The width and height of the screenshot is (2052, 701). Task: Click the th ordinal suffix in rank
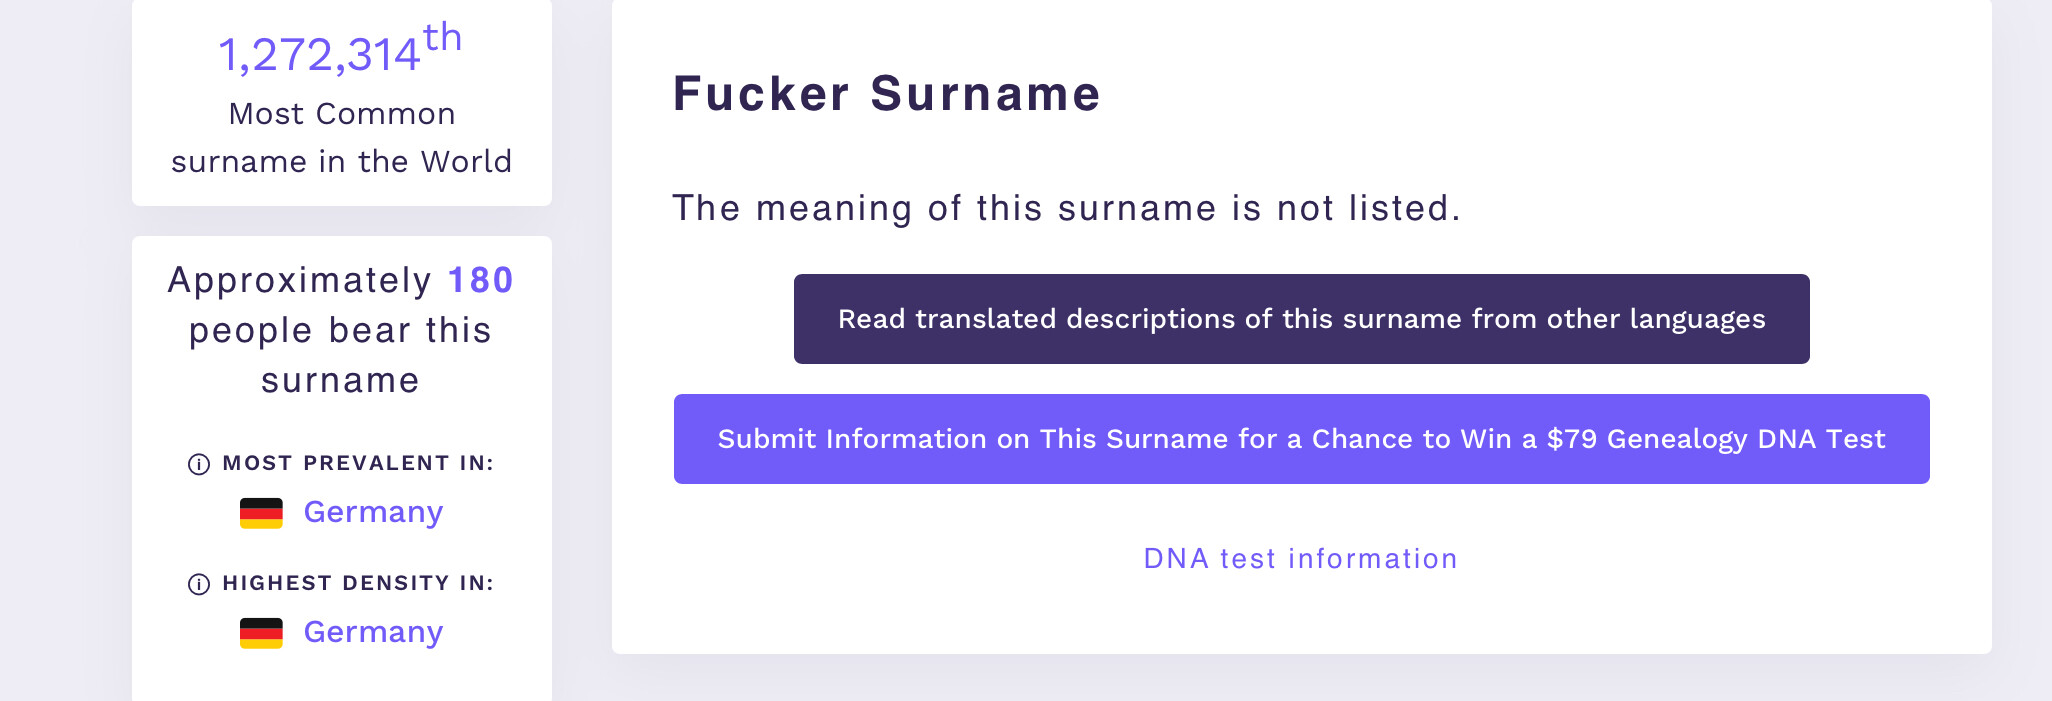(x=442, y=38)
